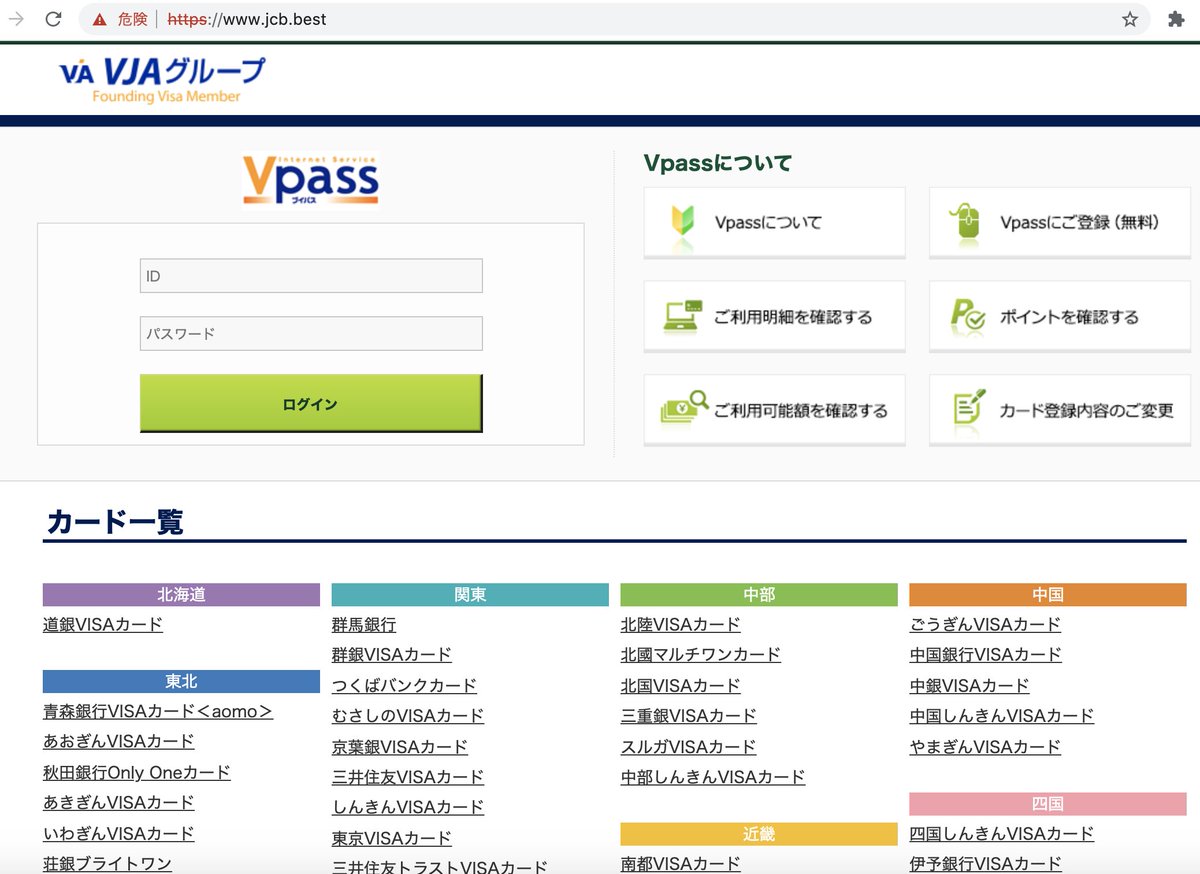Open つくばバンクカード link
The height and width of the screenshot is (874, 1200).
pyautogui.click(x=404, y=685)
